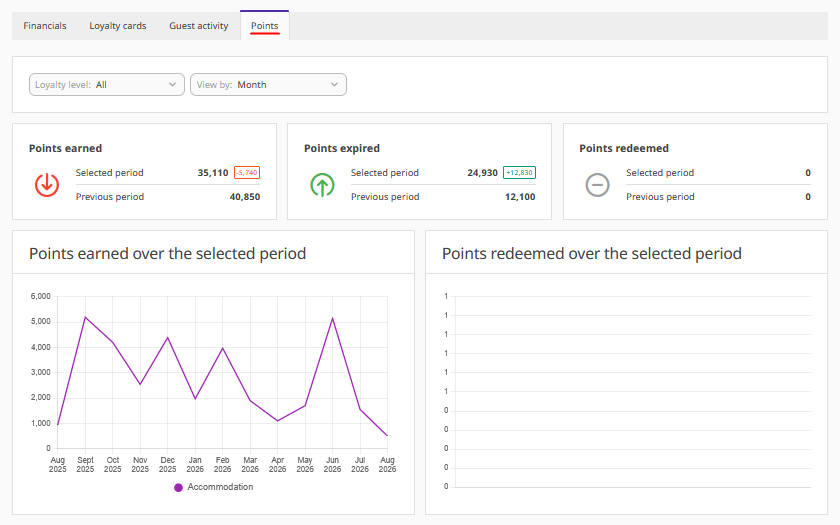Viewport: 840px width, 525px height.
Task: Click the grey minus Points redeemed icon
Action: [x=597, y=185]
